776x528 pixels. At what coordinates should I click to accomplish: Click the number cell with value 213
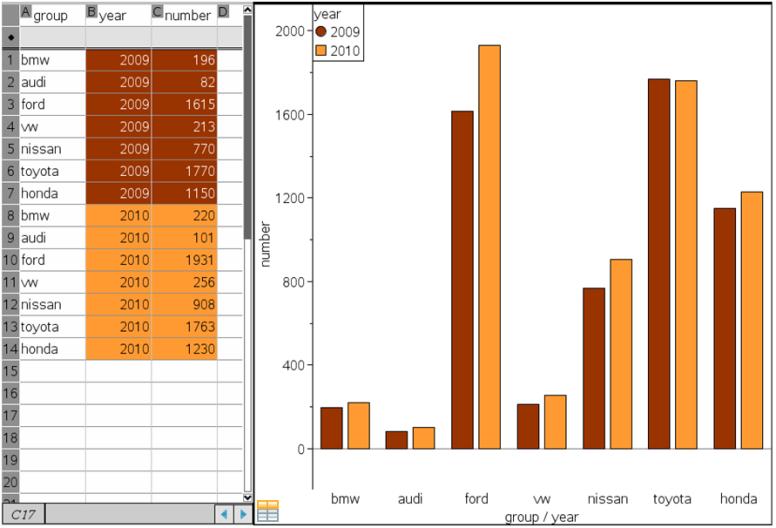(184, 127)
